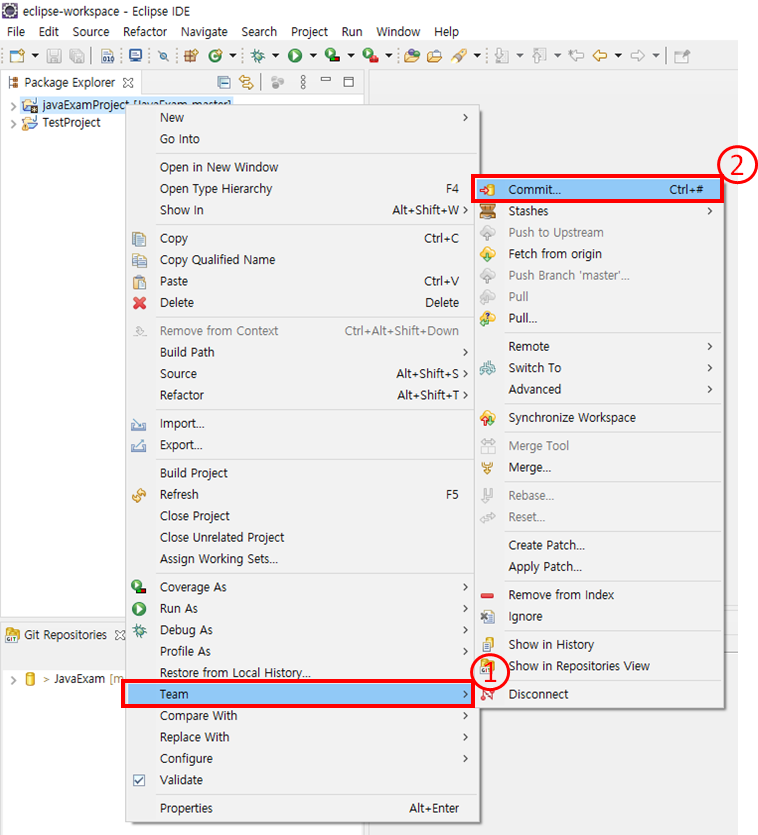The width and height of the screenshot is (758, 835).
Task: Open the Debug button dropdown arrow
Action: click(275, 55)
